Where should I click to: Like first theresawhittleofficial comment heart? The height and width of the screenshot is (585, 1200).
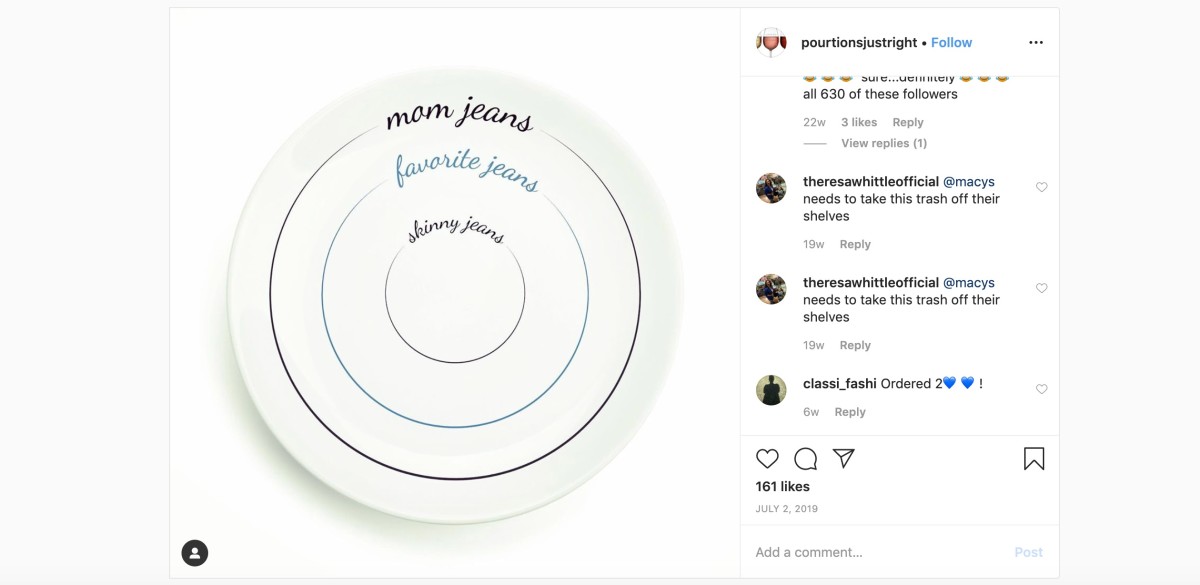pyautogui.click(x=1041, y=187)
